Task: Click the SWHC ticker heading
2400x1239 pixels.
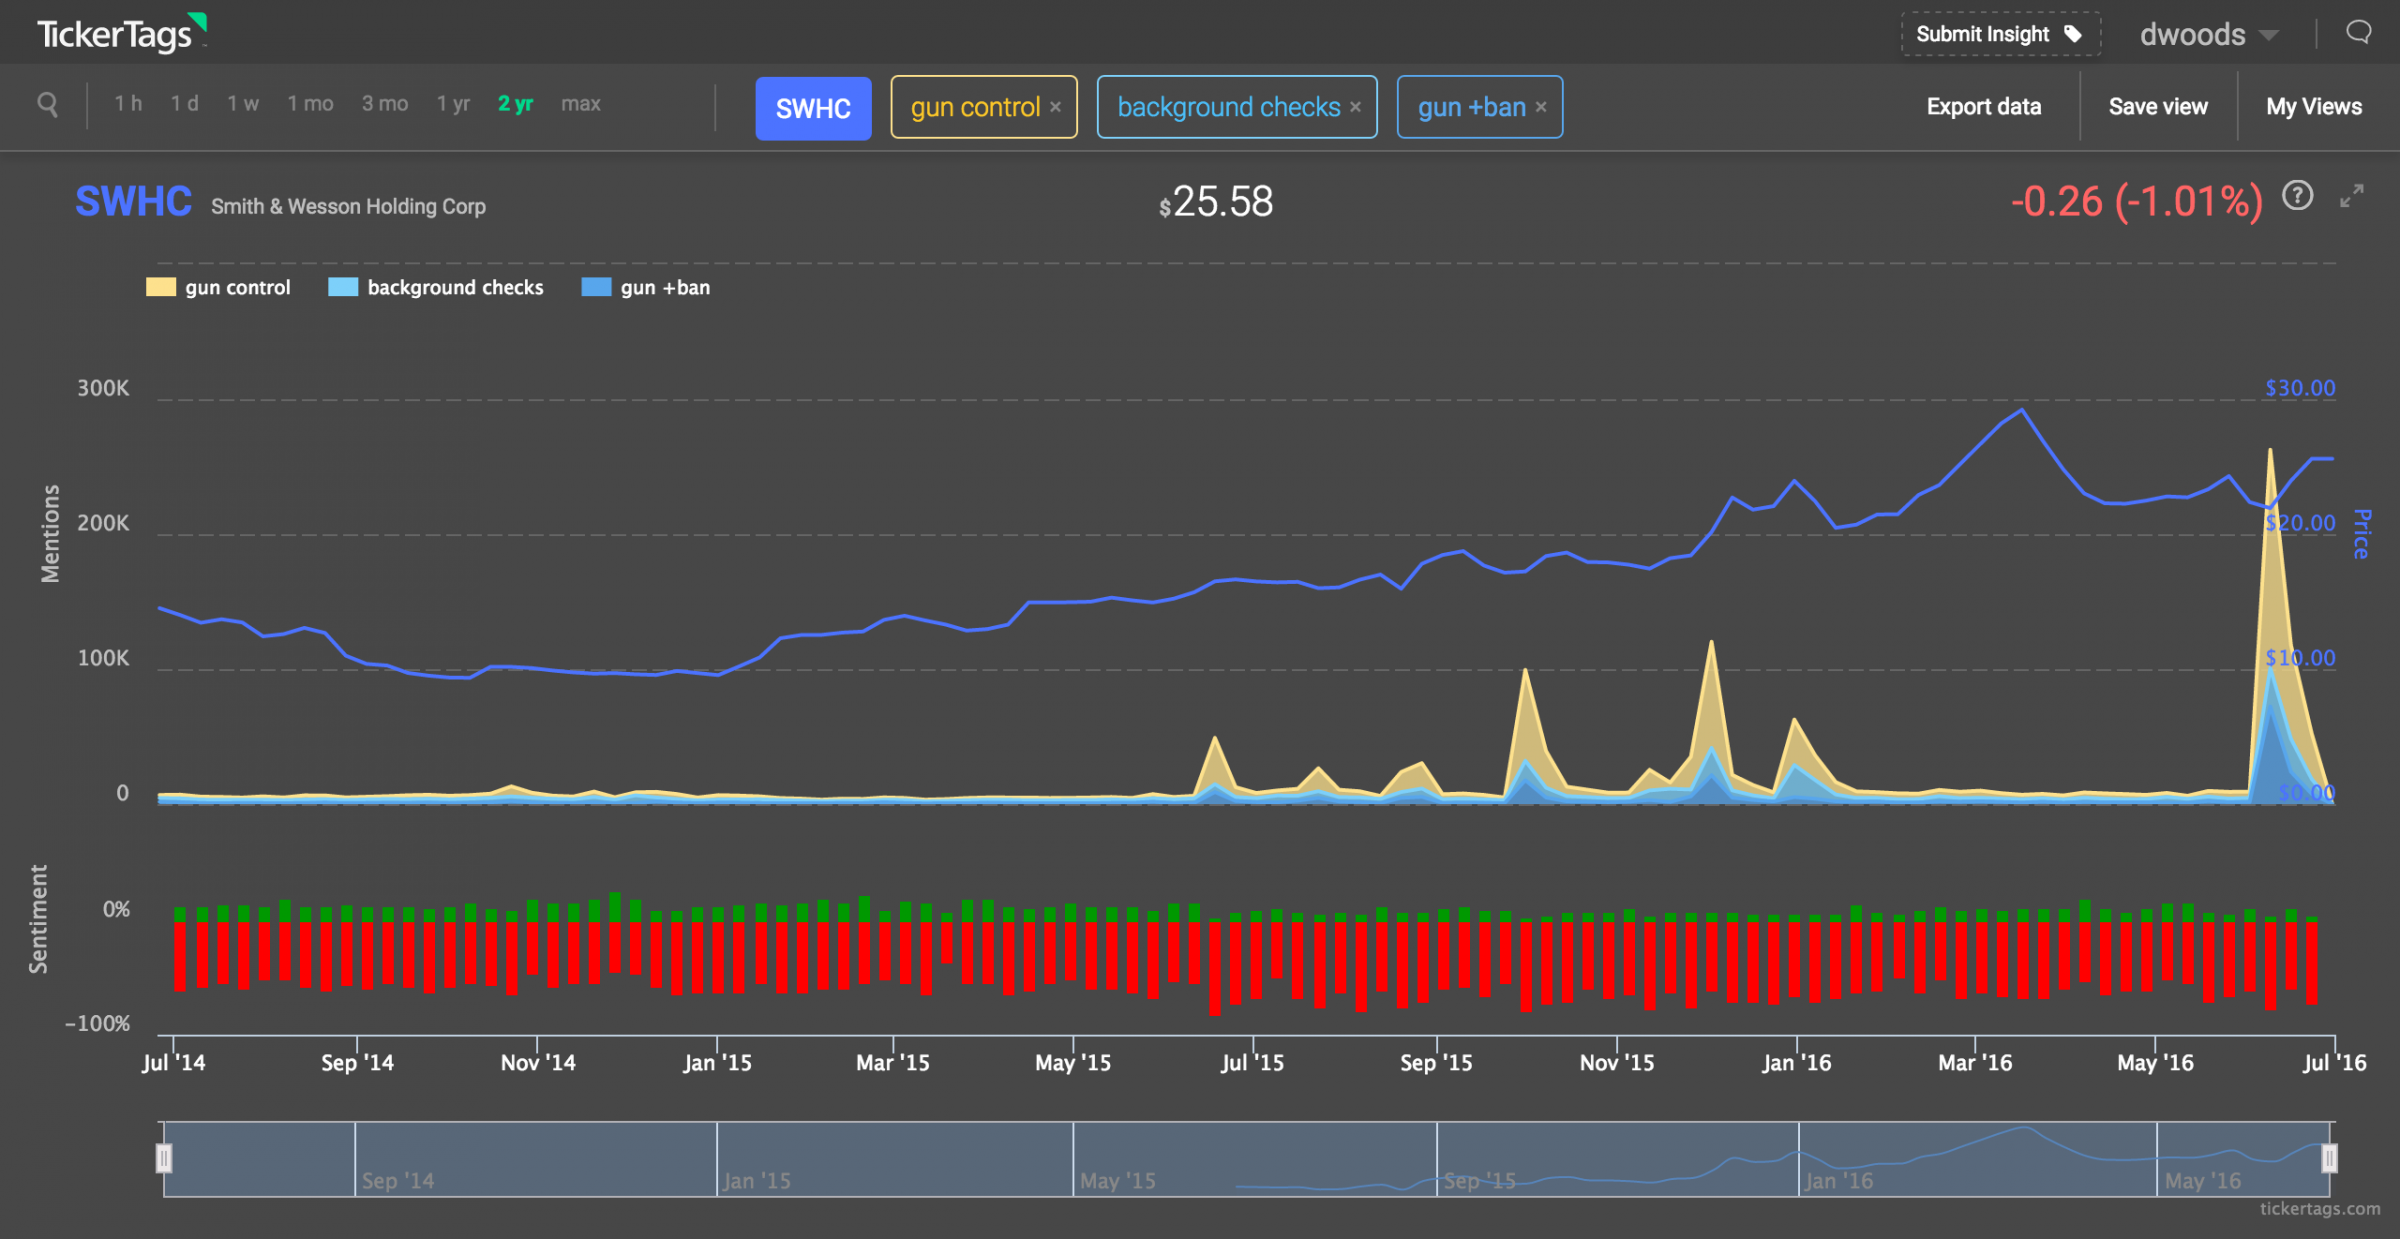Action: click(133, 202)
